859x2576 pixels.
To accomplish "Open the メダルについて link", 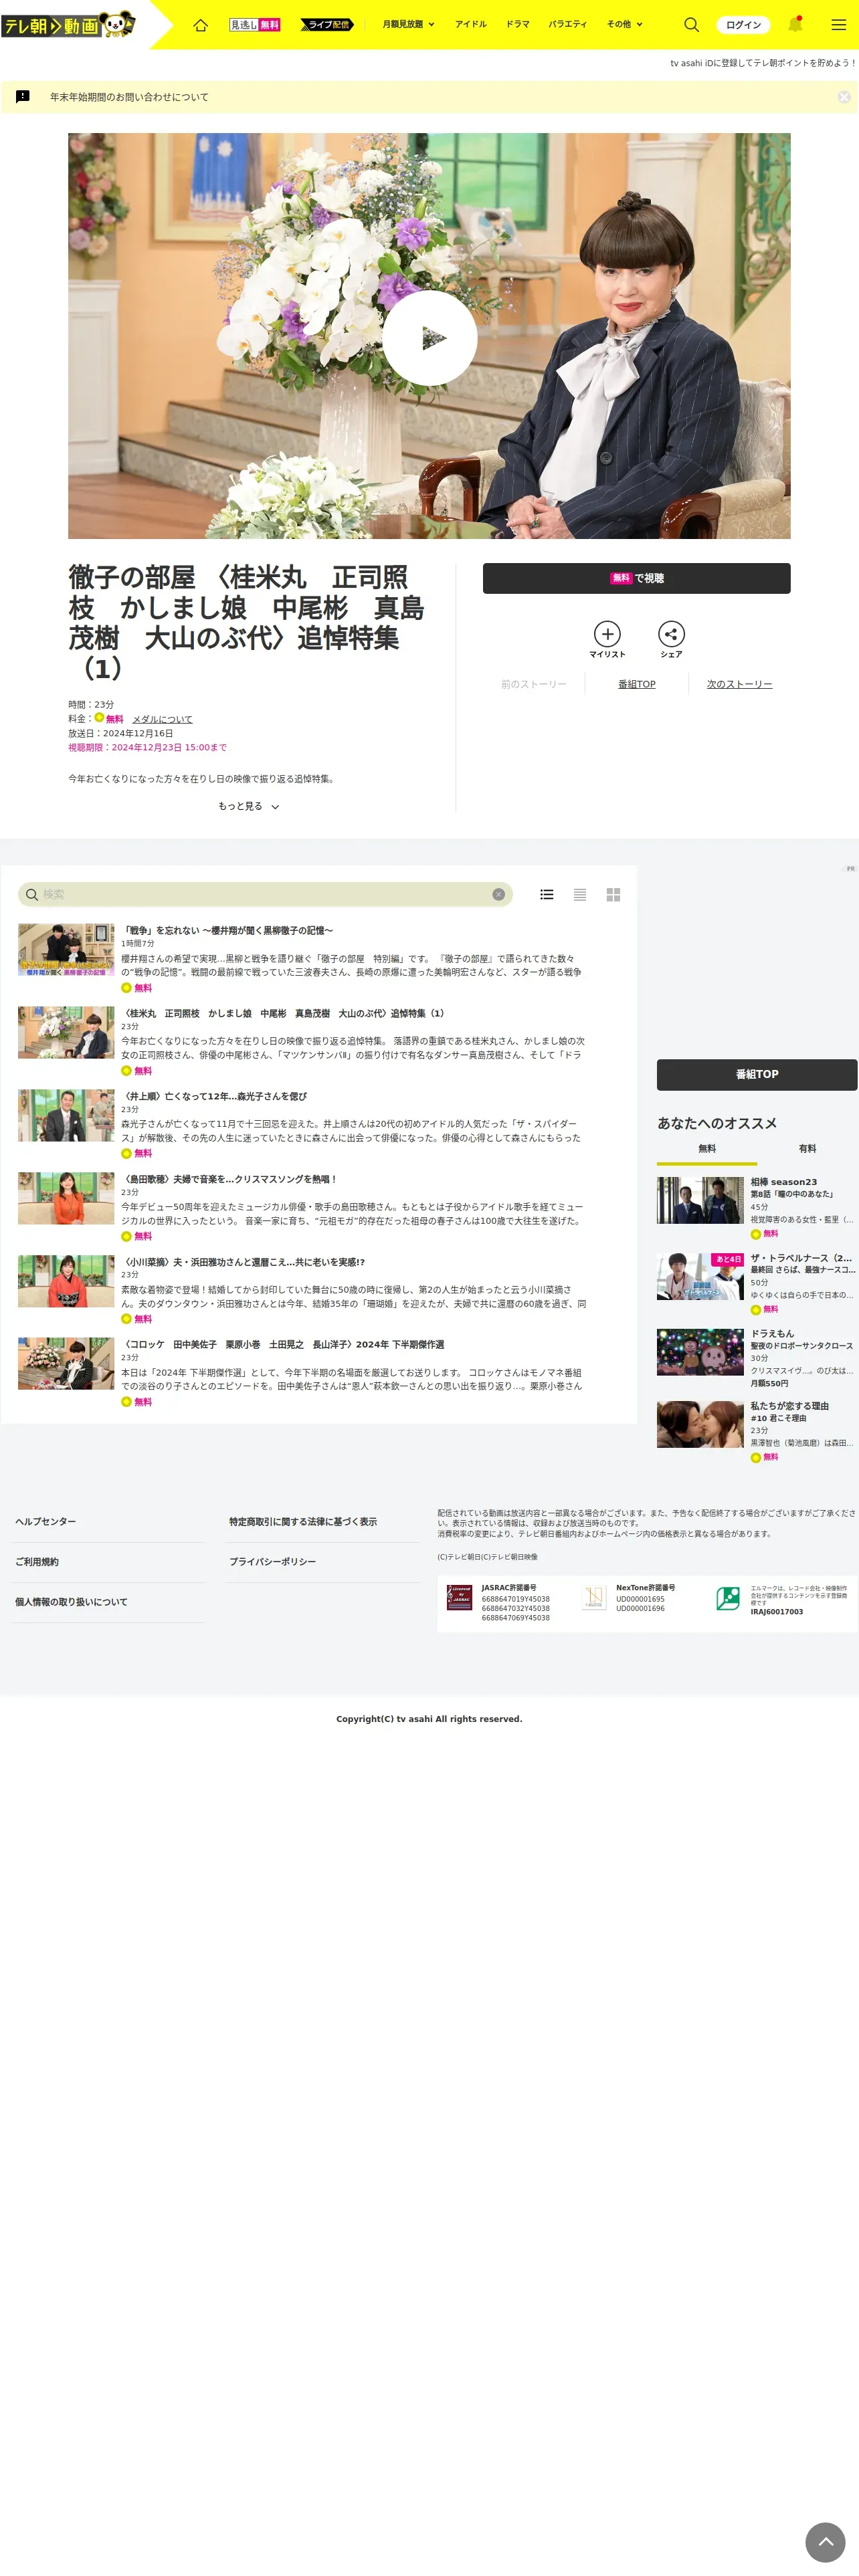I will [162, 719].
